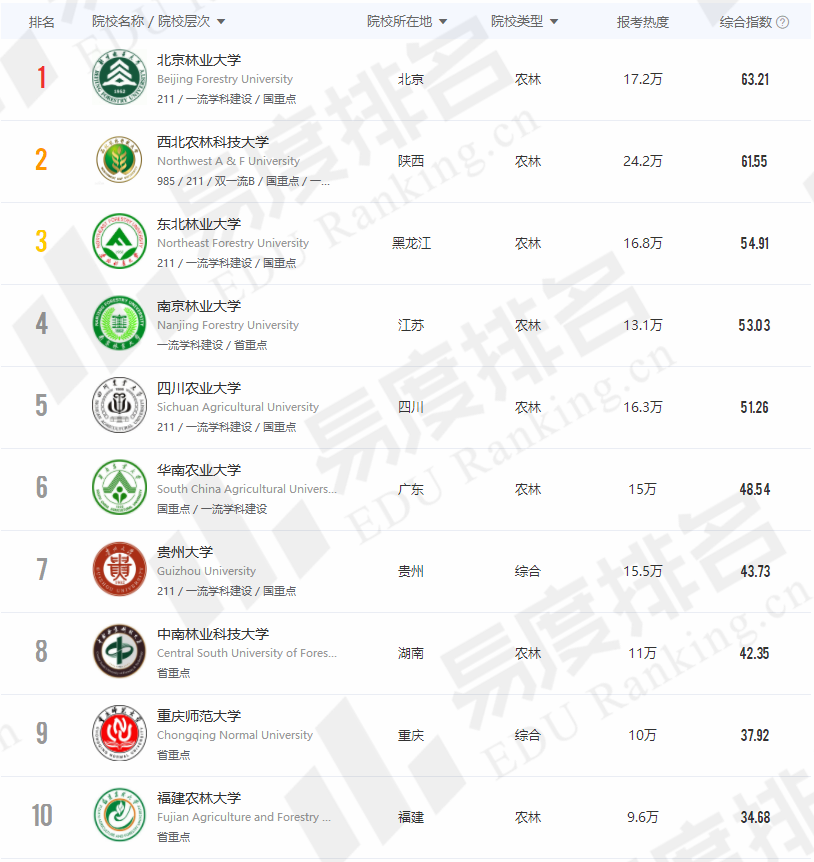This screenshot has height=862, width=814.
Task: Click the Northwest A&F University logo
Action: 119,161
